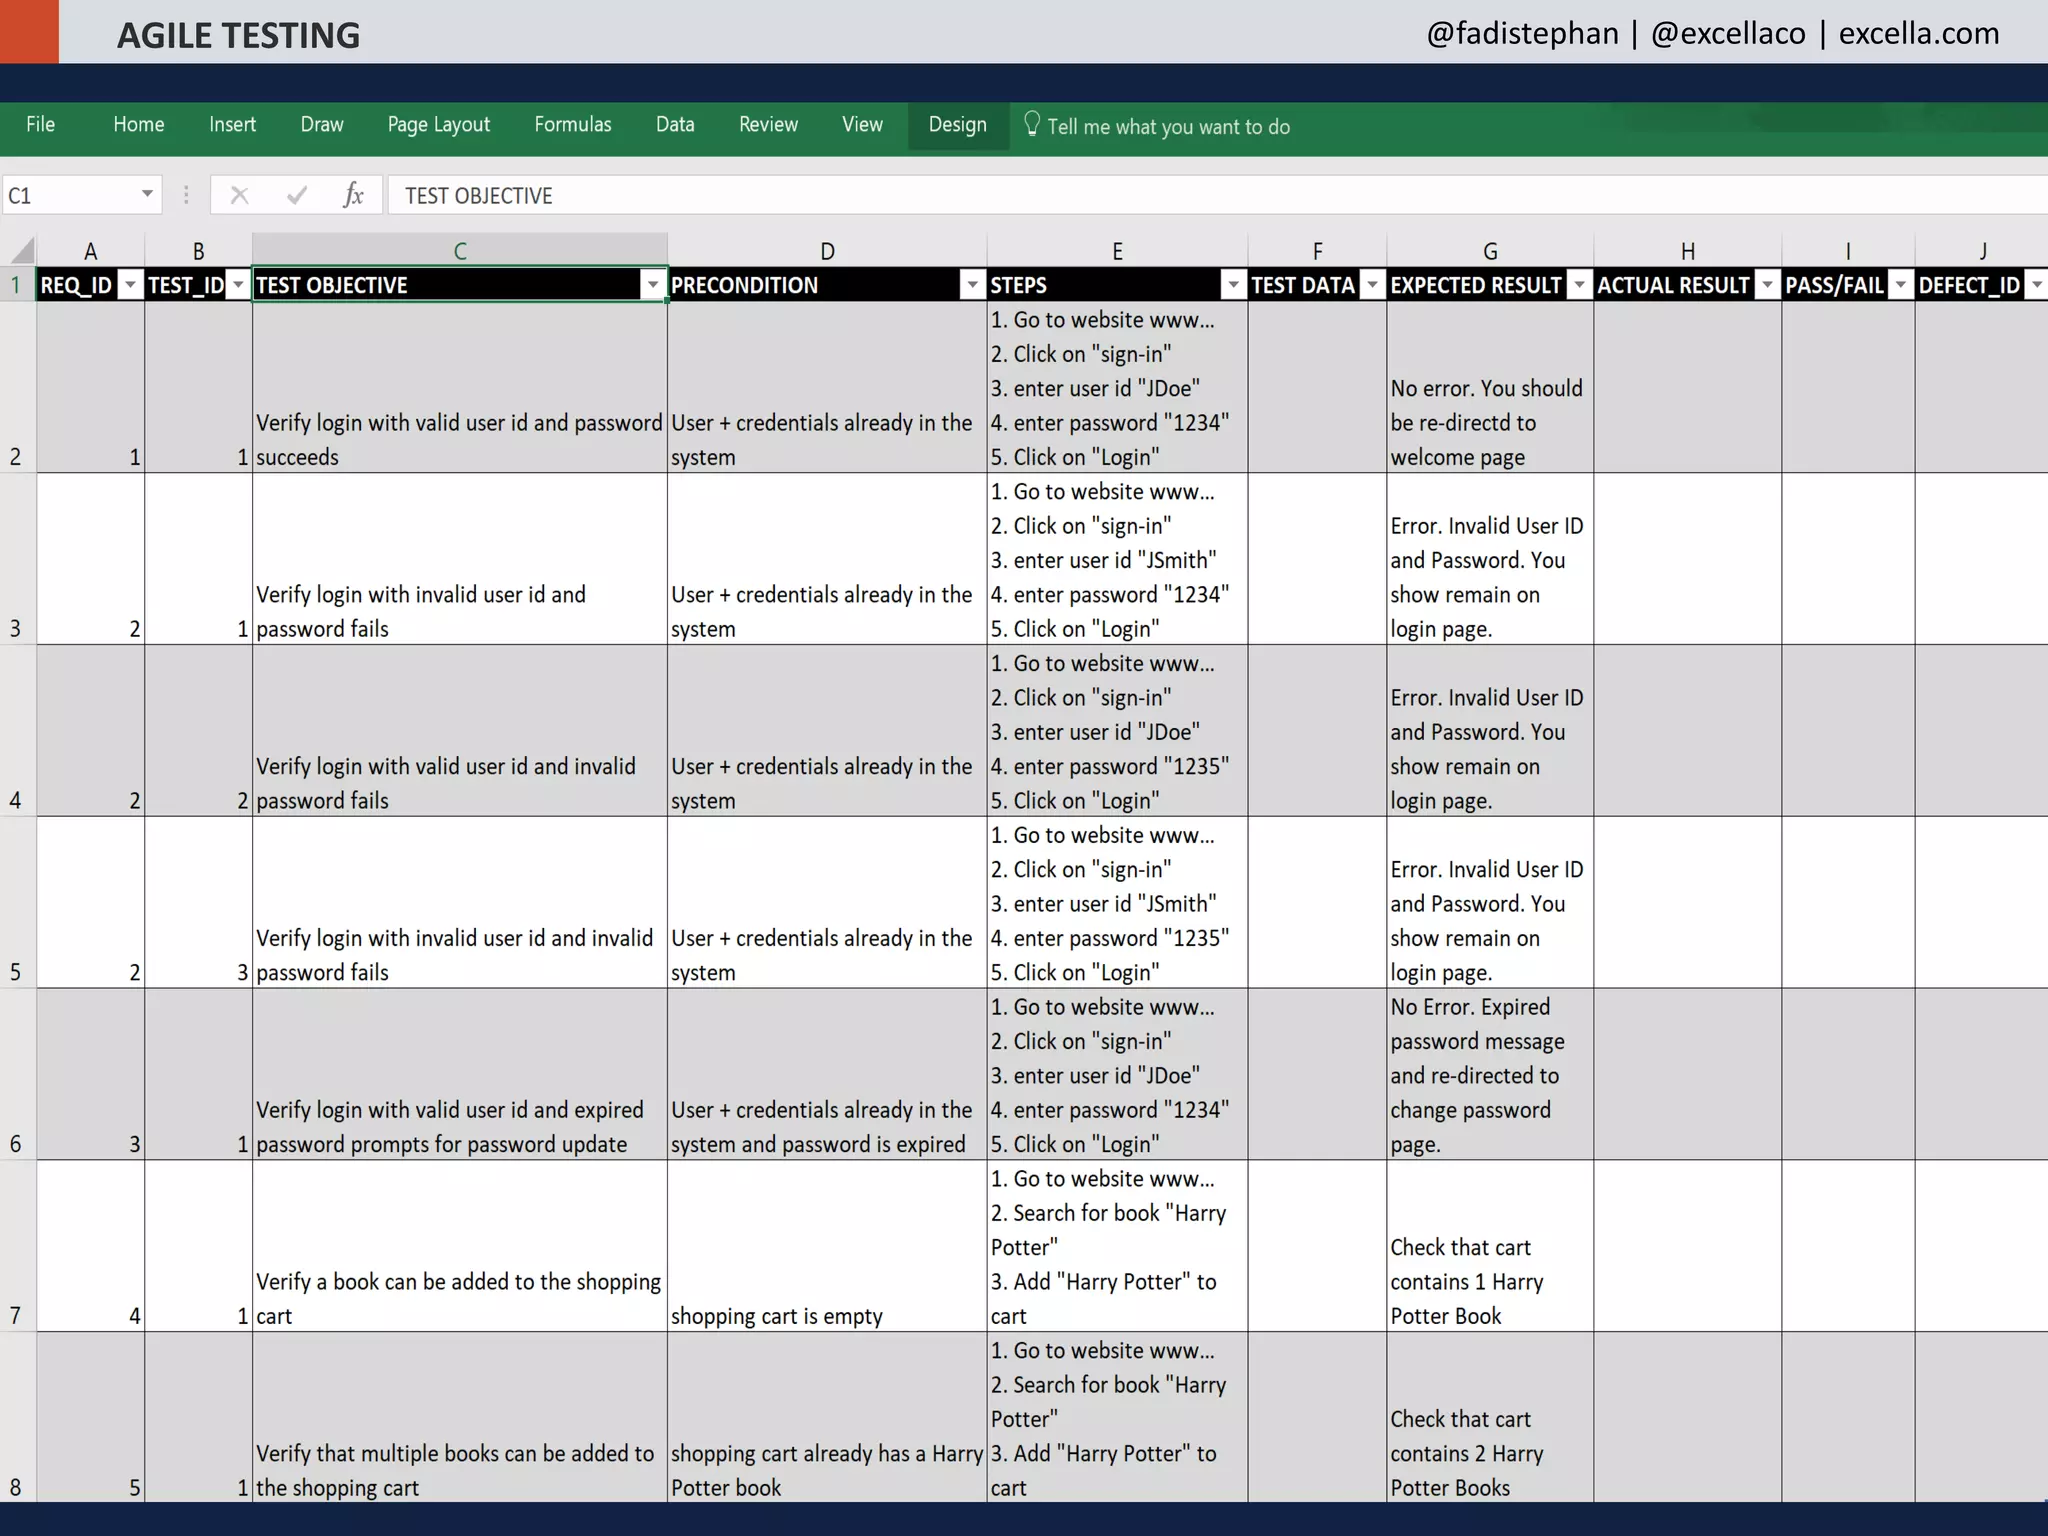
Task: Click the insert function fx icon
Action: point(353,195)
